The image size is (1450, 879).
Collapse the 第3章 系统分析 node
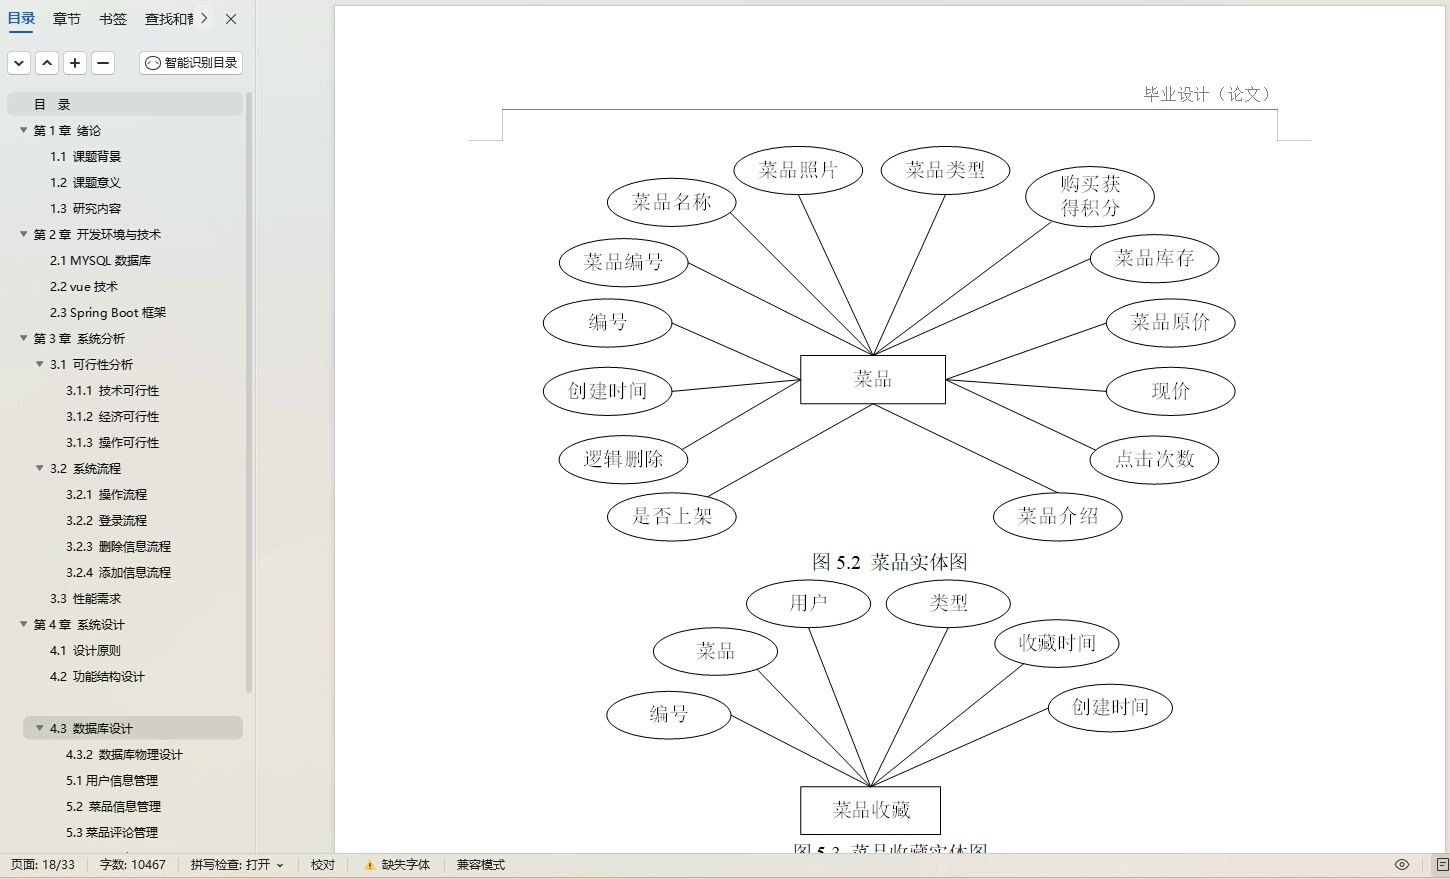click(24, 338)
